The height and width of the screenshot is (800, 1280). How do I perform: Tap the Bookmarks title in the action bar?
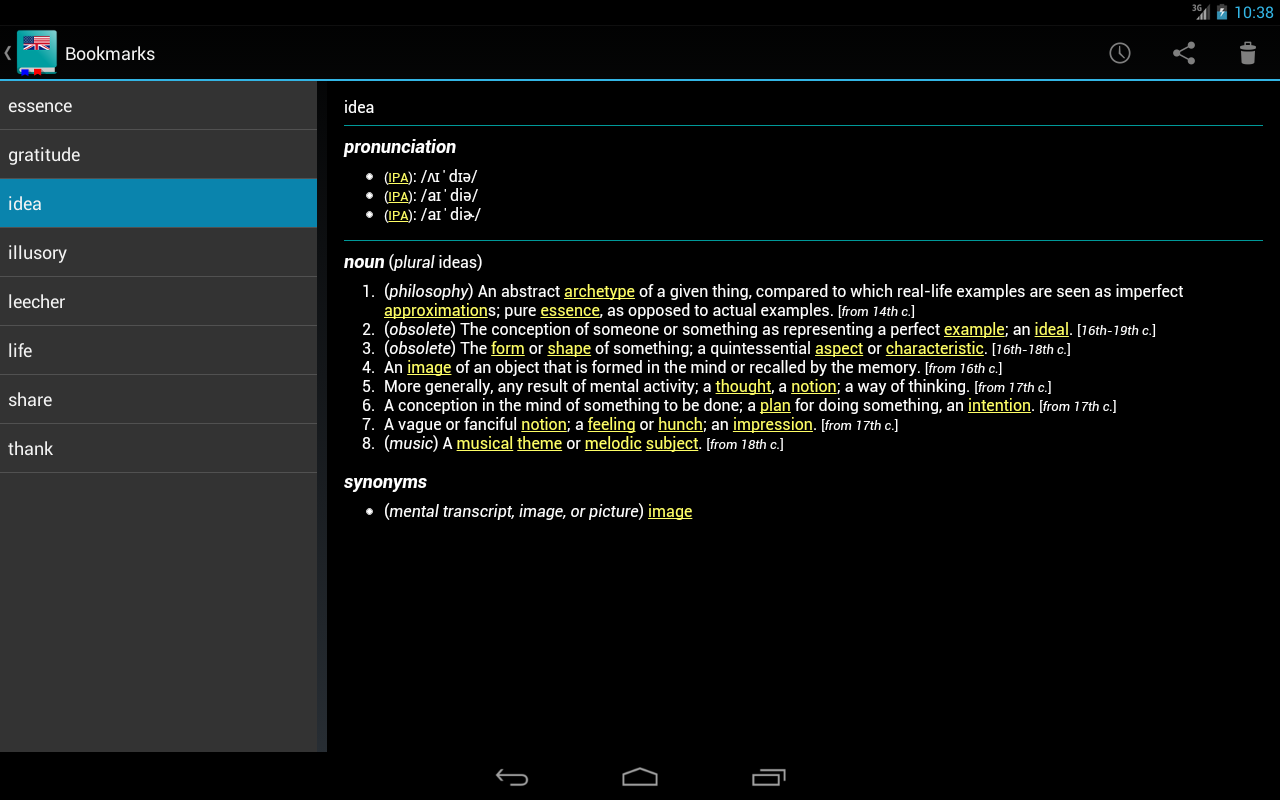[110, 54]
